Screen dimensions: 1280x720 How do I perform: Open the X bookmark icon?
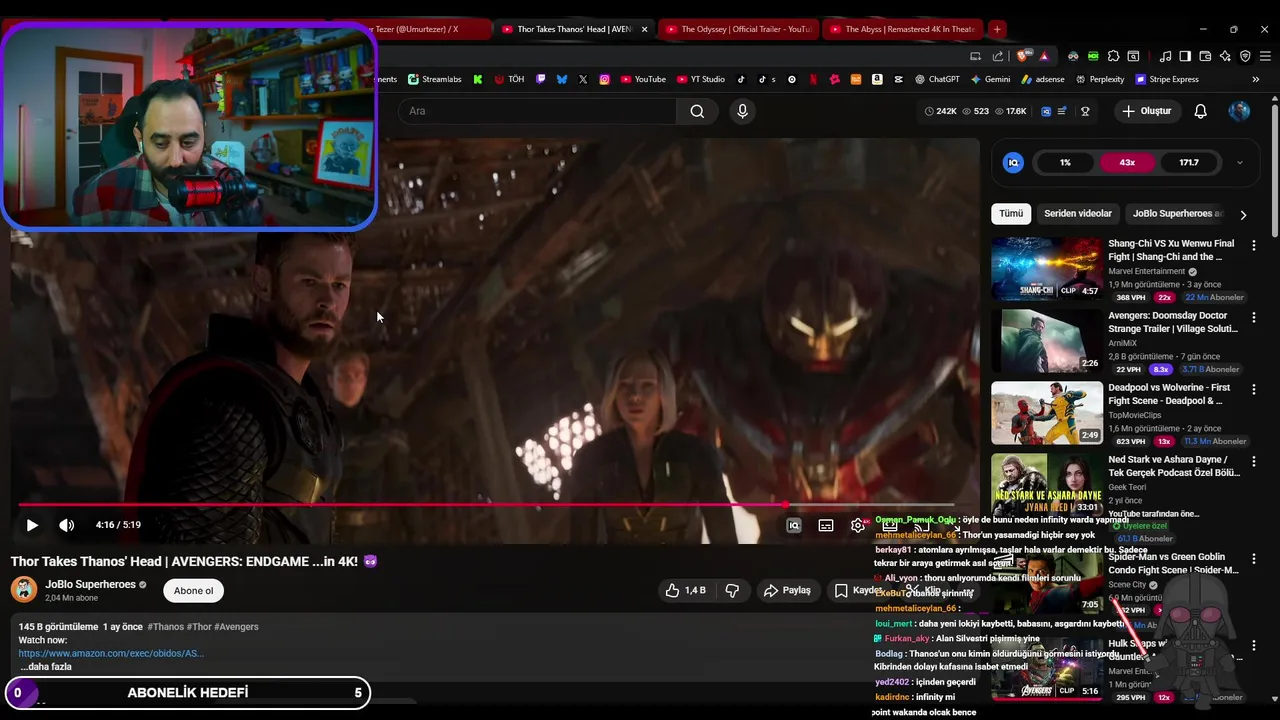pyautogui.click(x=583, y=79)
